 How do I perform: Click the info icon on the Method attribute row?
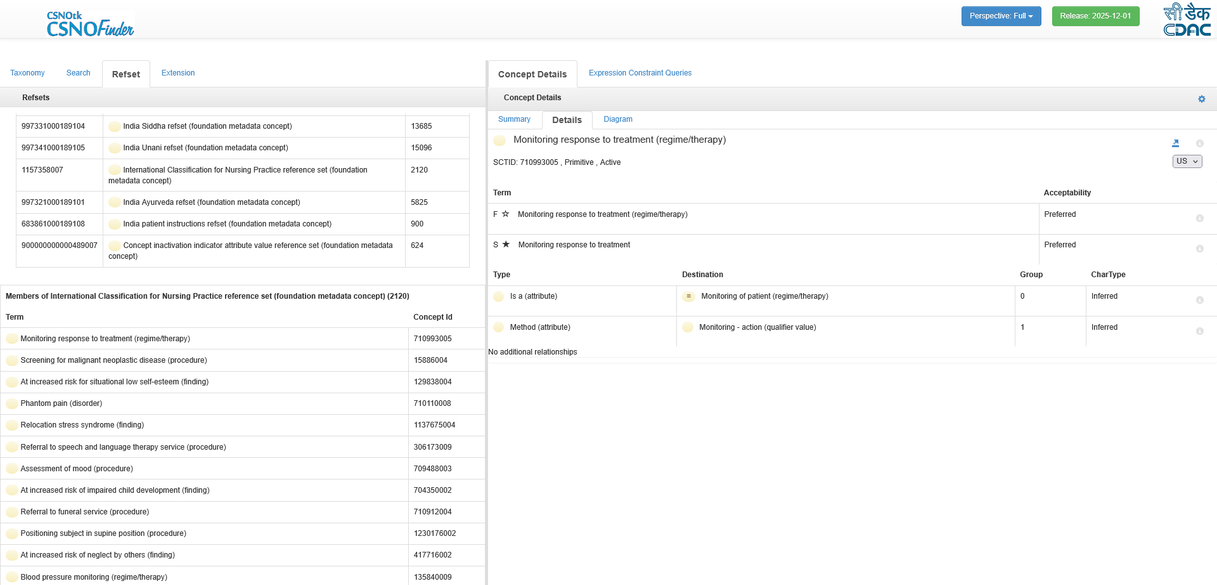[x=1199, y=331]
